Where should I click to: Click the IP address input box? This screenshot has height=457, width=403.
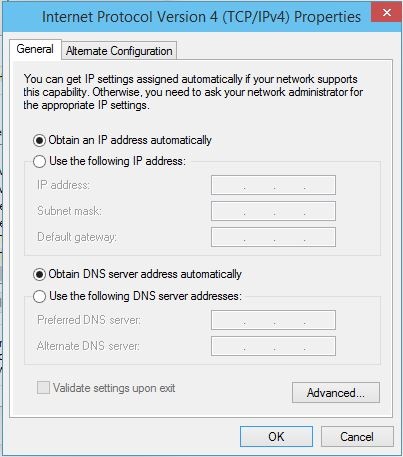point(273,185)
